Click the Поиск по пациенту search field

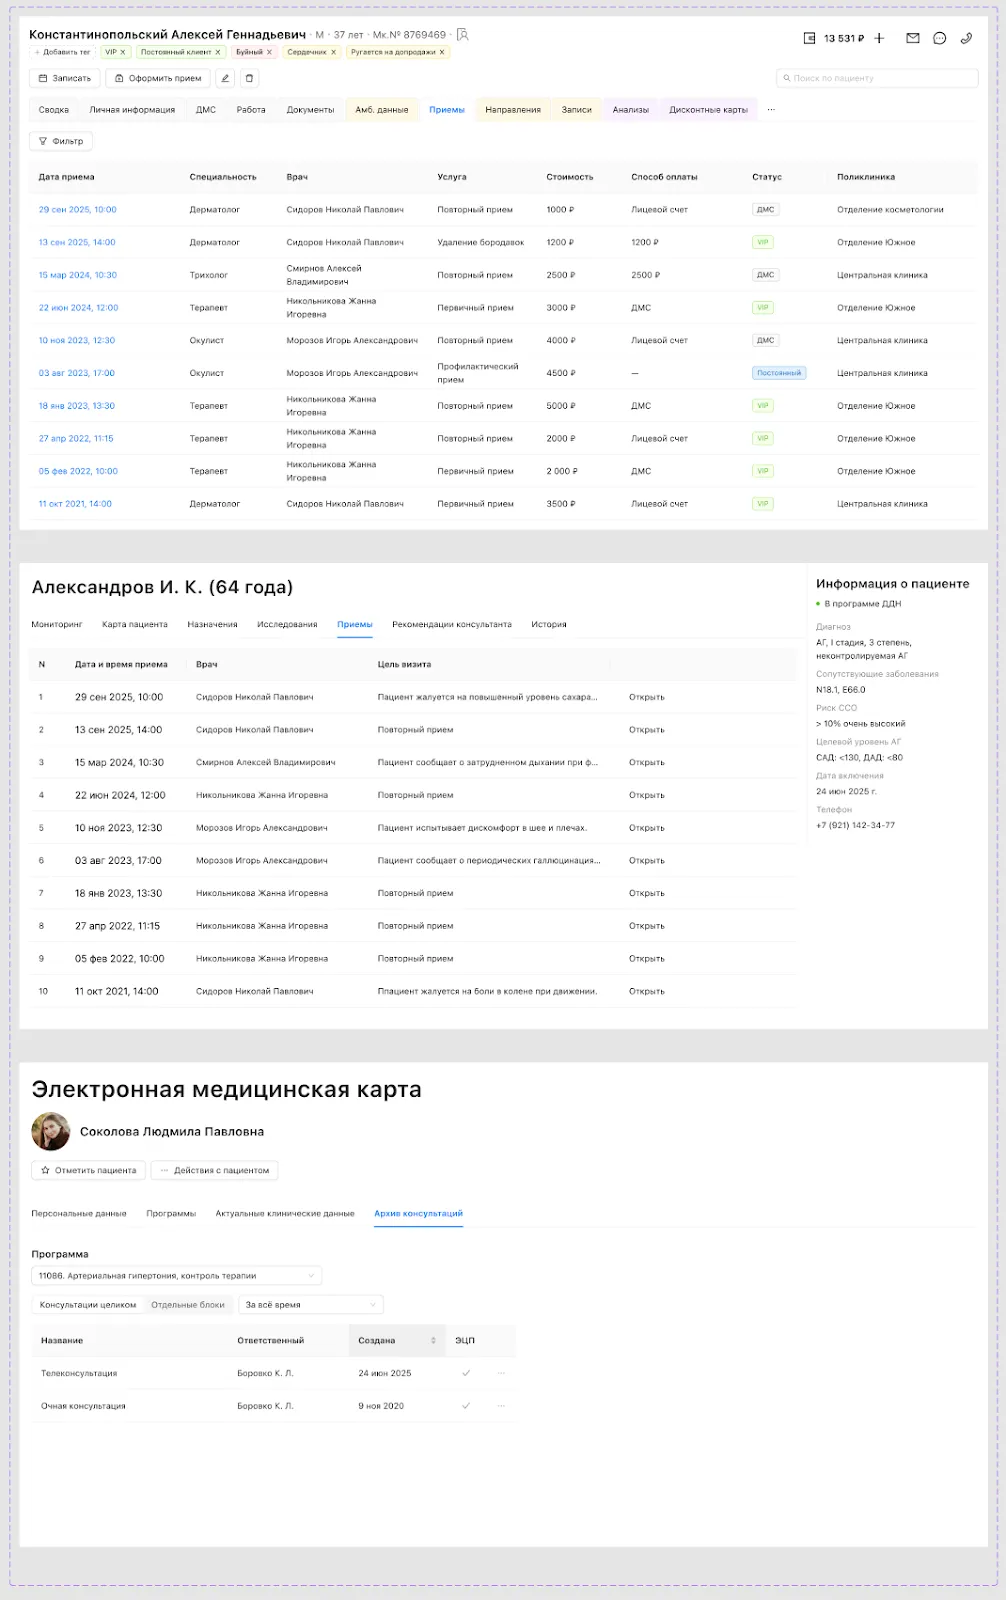coord(876,78)
